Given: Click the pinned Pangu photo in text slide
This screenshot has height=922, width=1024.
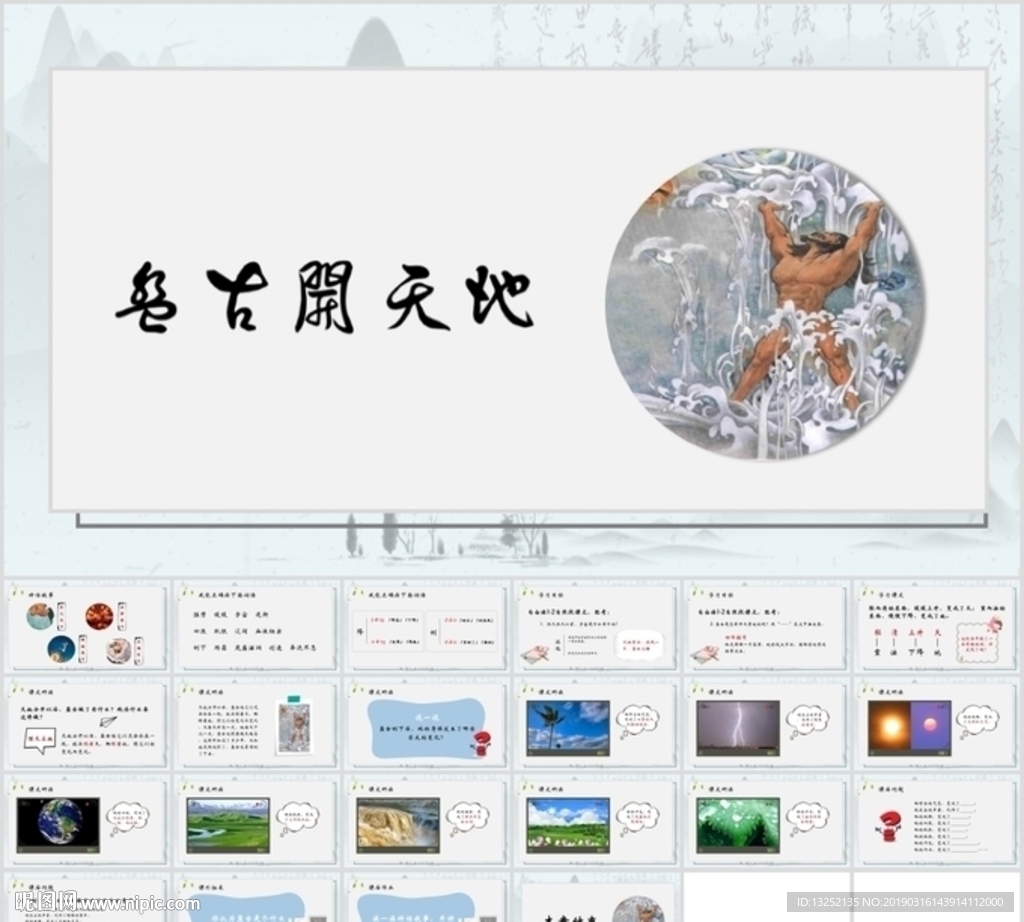Looking at the screenshot, I should pos(294,726).
